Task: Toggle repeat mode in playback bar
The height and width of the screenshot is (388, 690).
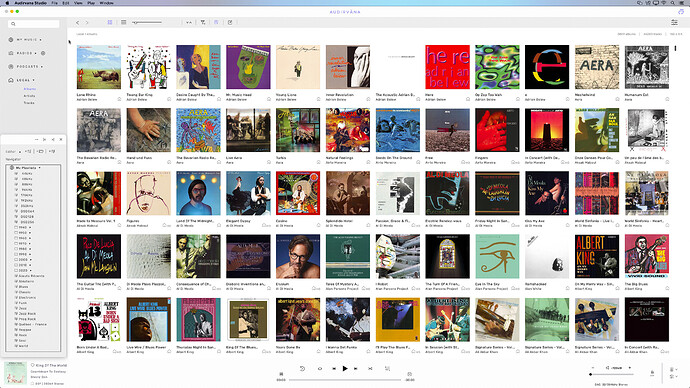Action: [x=320, y=369]
